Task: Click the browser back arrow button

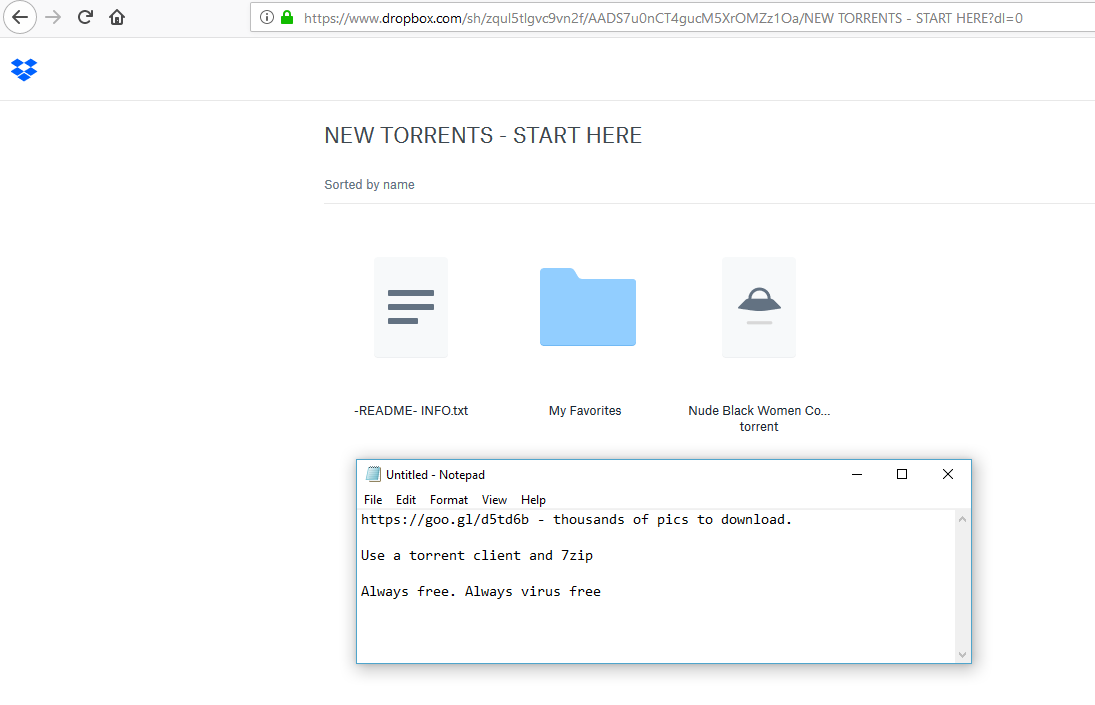Action: [x=20, y=17]
